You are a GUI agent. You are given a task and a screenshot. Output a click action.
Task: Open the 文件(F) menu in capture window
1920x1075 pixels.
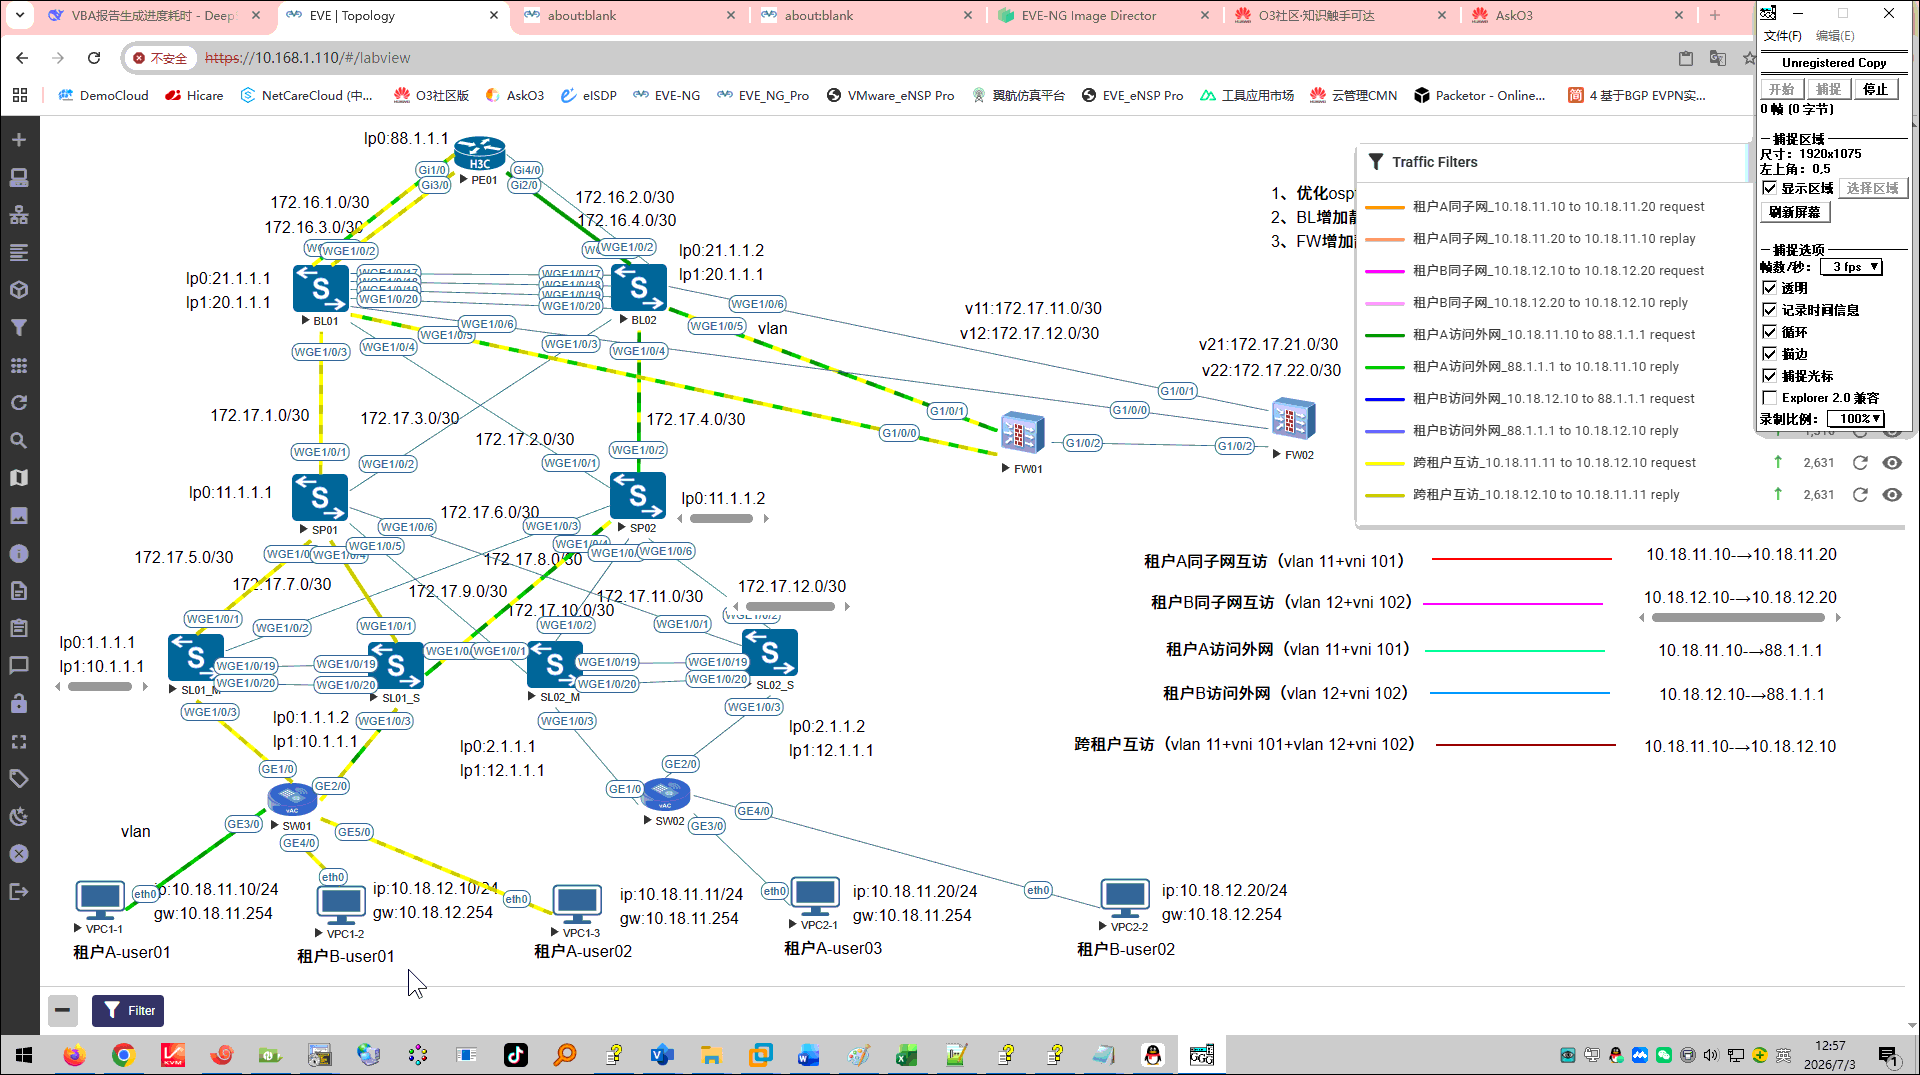[x=1782, y=36]
